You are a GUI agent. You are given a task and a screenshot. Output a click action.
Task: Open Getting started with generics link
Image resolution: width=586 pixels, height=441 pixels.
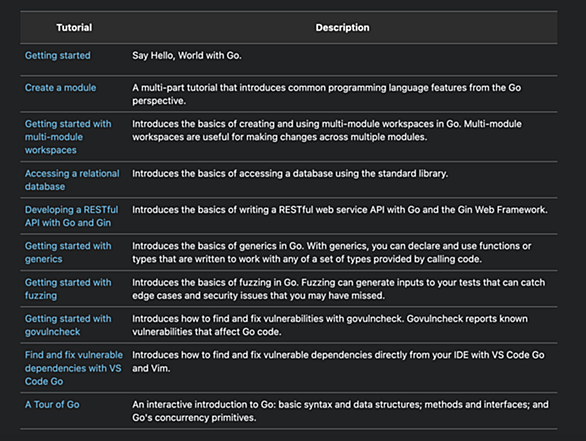click(x=68, y=252)
